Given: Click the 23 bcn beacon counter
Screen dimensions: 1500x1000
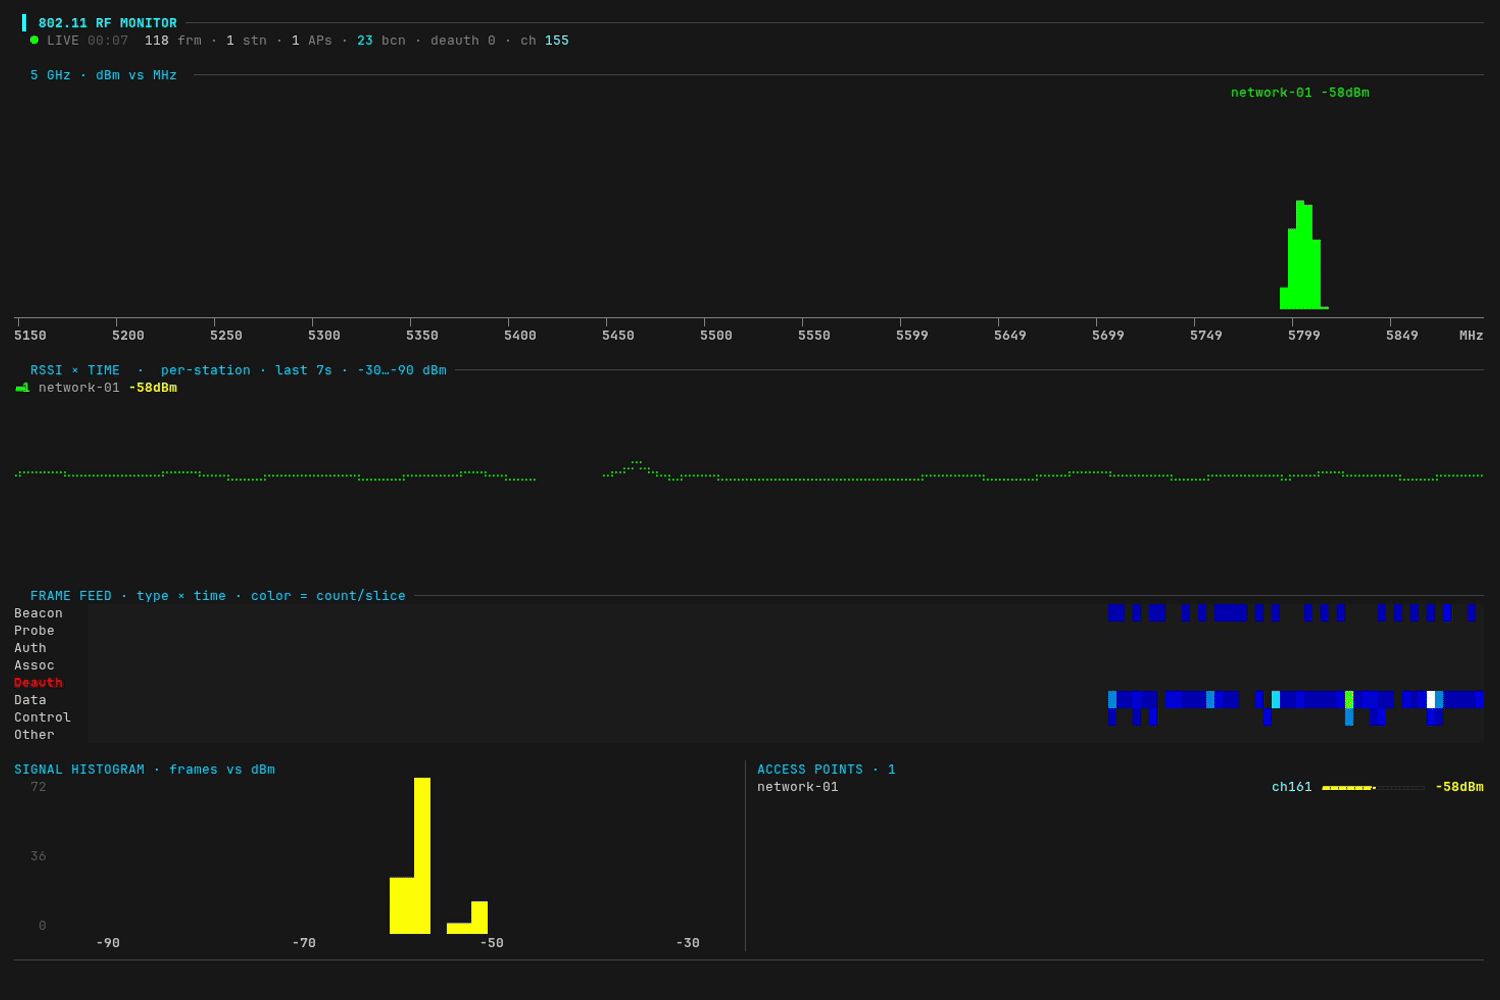Looking at the screenshot, I should [381, 41].
